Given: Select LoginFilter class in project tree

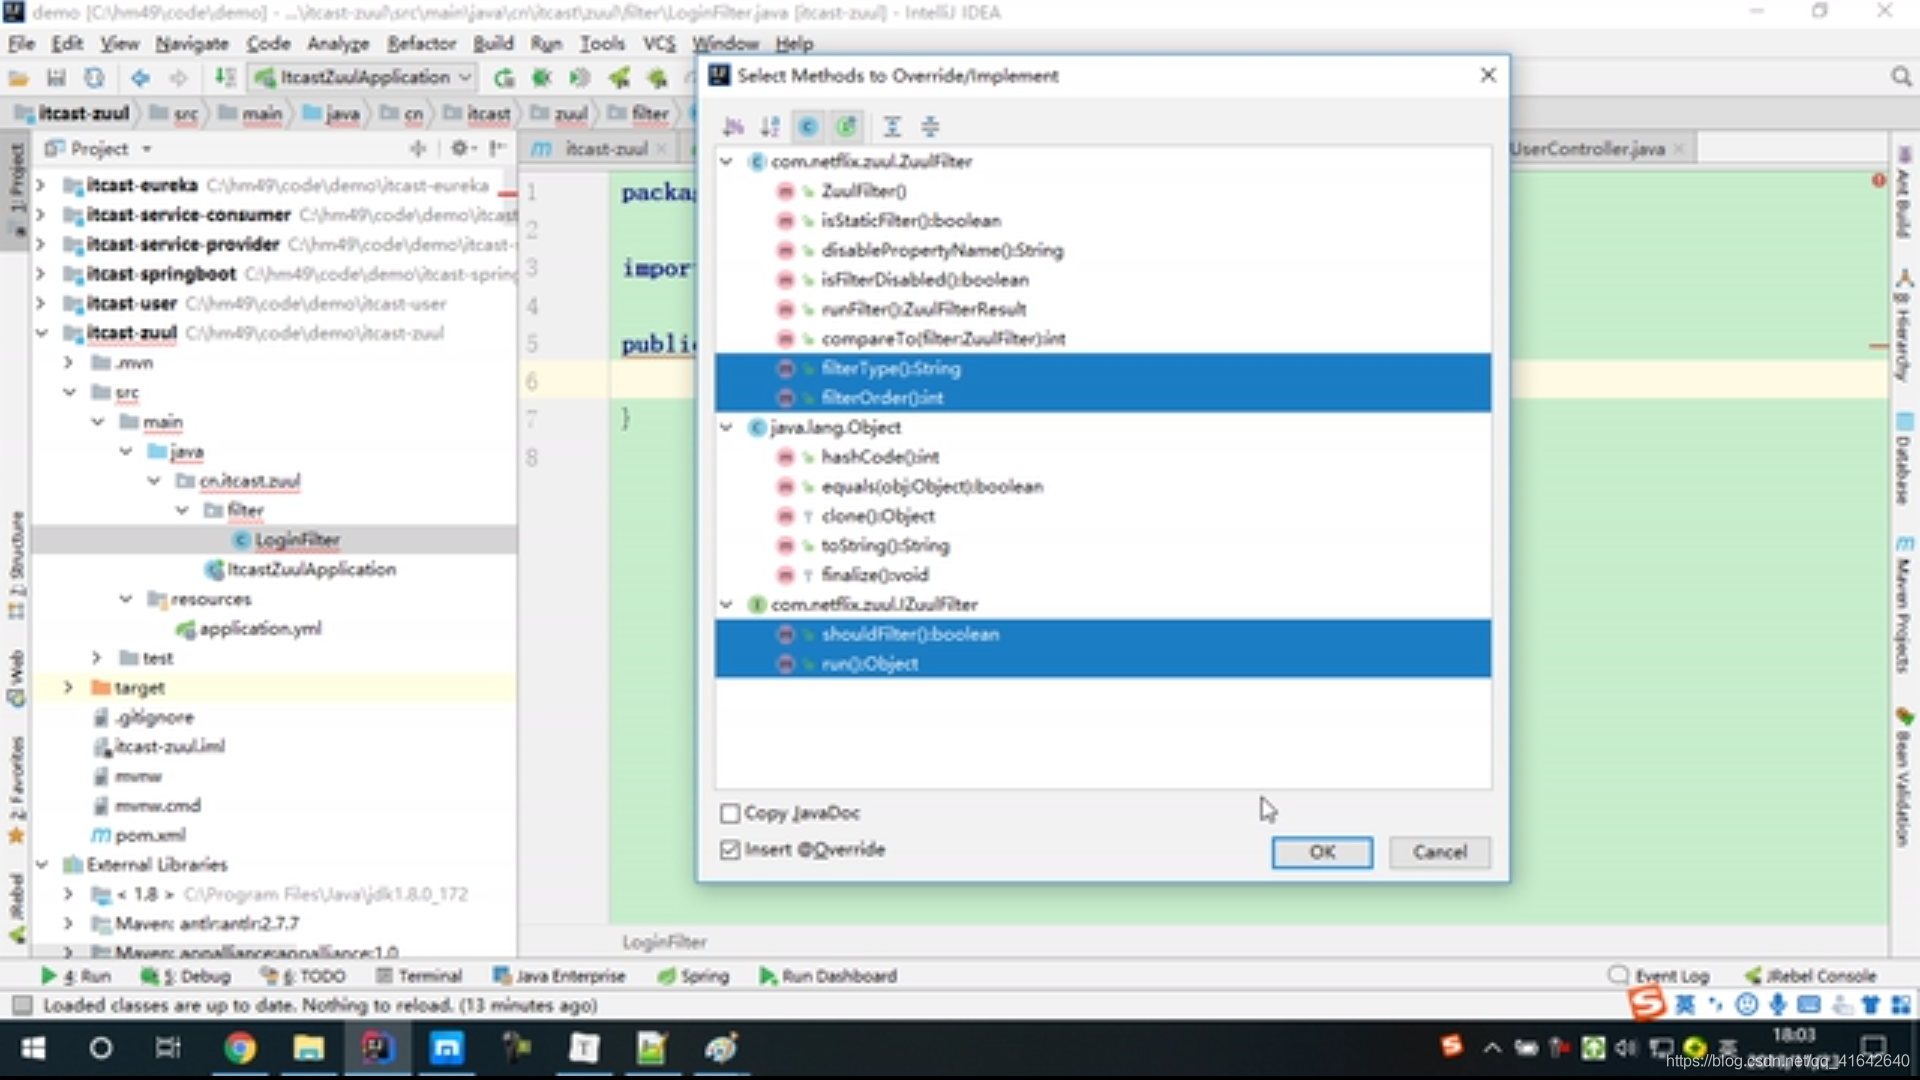Looking at the screenshot, I should [x=297, y=540].
